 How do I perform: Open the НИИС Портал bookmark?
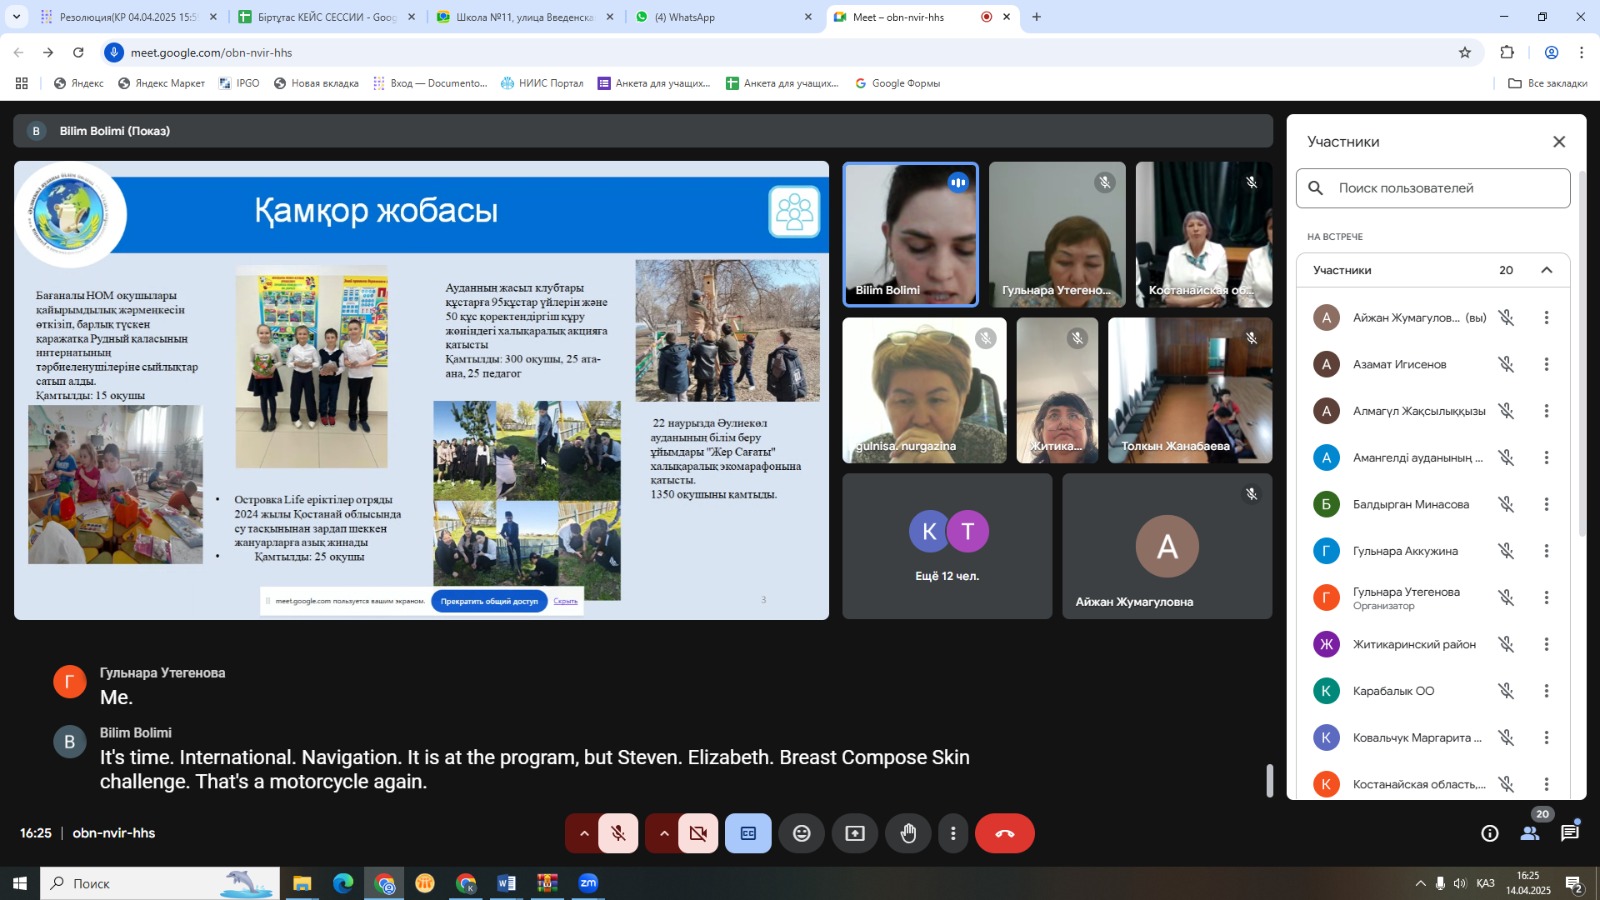(x=542, y=83)
